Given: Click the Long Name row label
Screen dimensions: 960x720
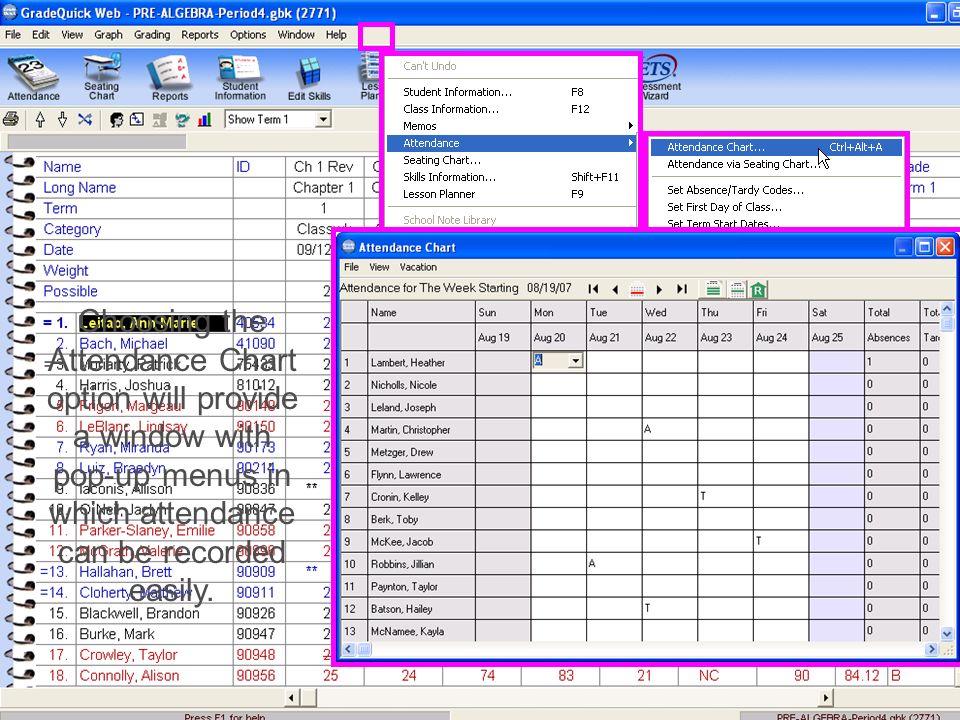Looking at the screenshot, I should 80,188.
